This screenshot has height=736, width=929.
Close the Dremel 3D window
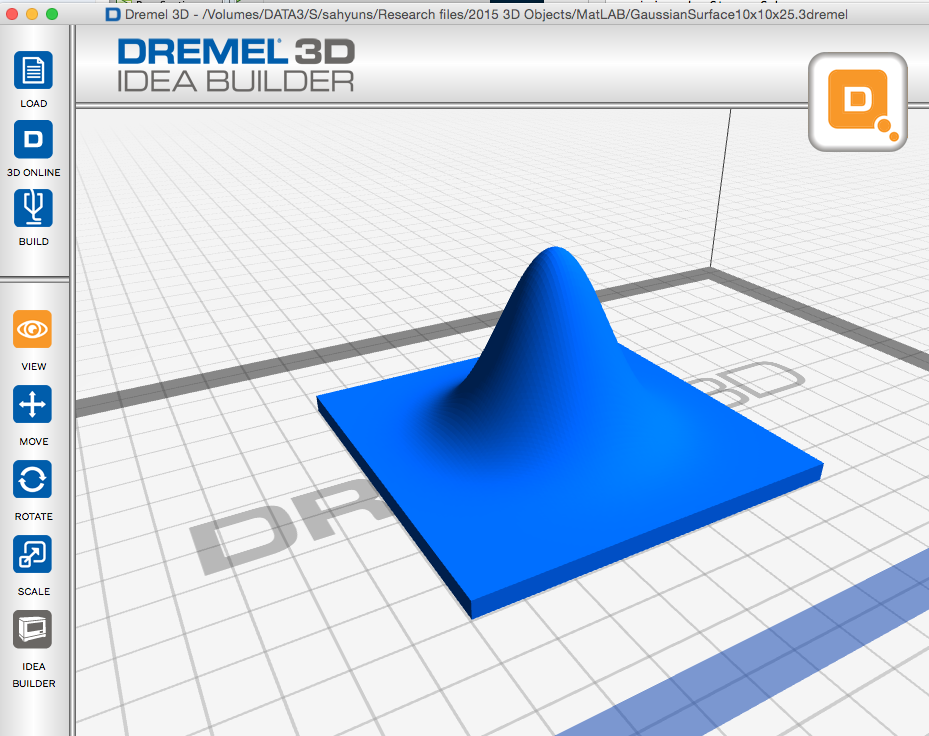pyautogui.click(x=12, y=14)
